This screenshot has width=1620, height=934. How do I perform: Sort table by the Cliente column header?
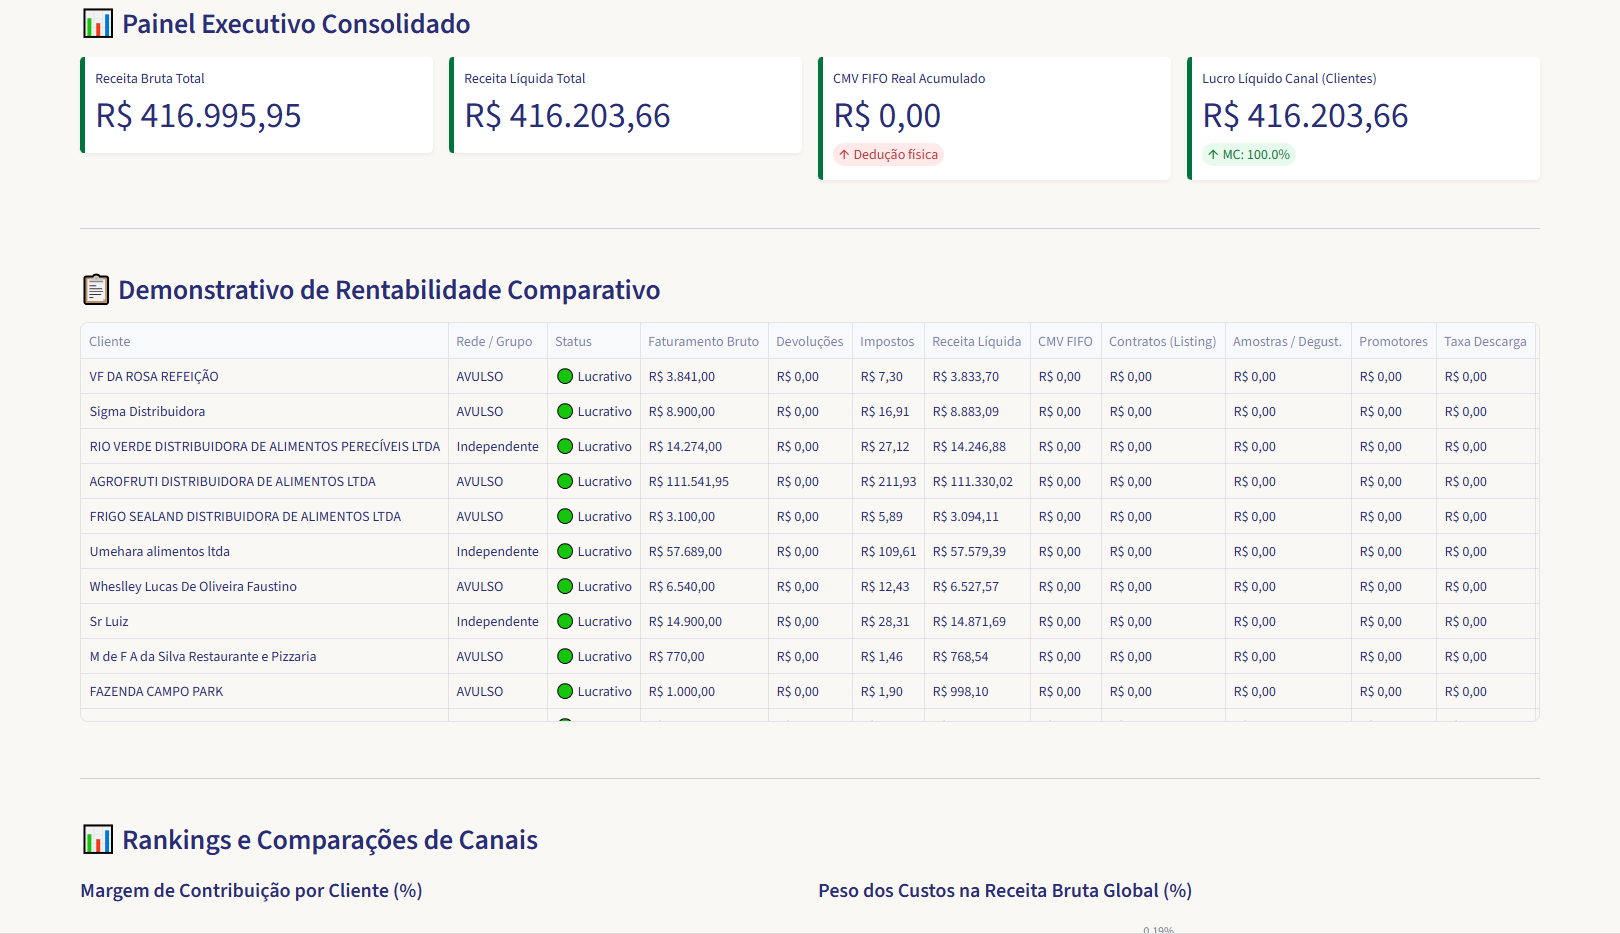pos(264,341)
